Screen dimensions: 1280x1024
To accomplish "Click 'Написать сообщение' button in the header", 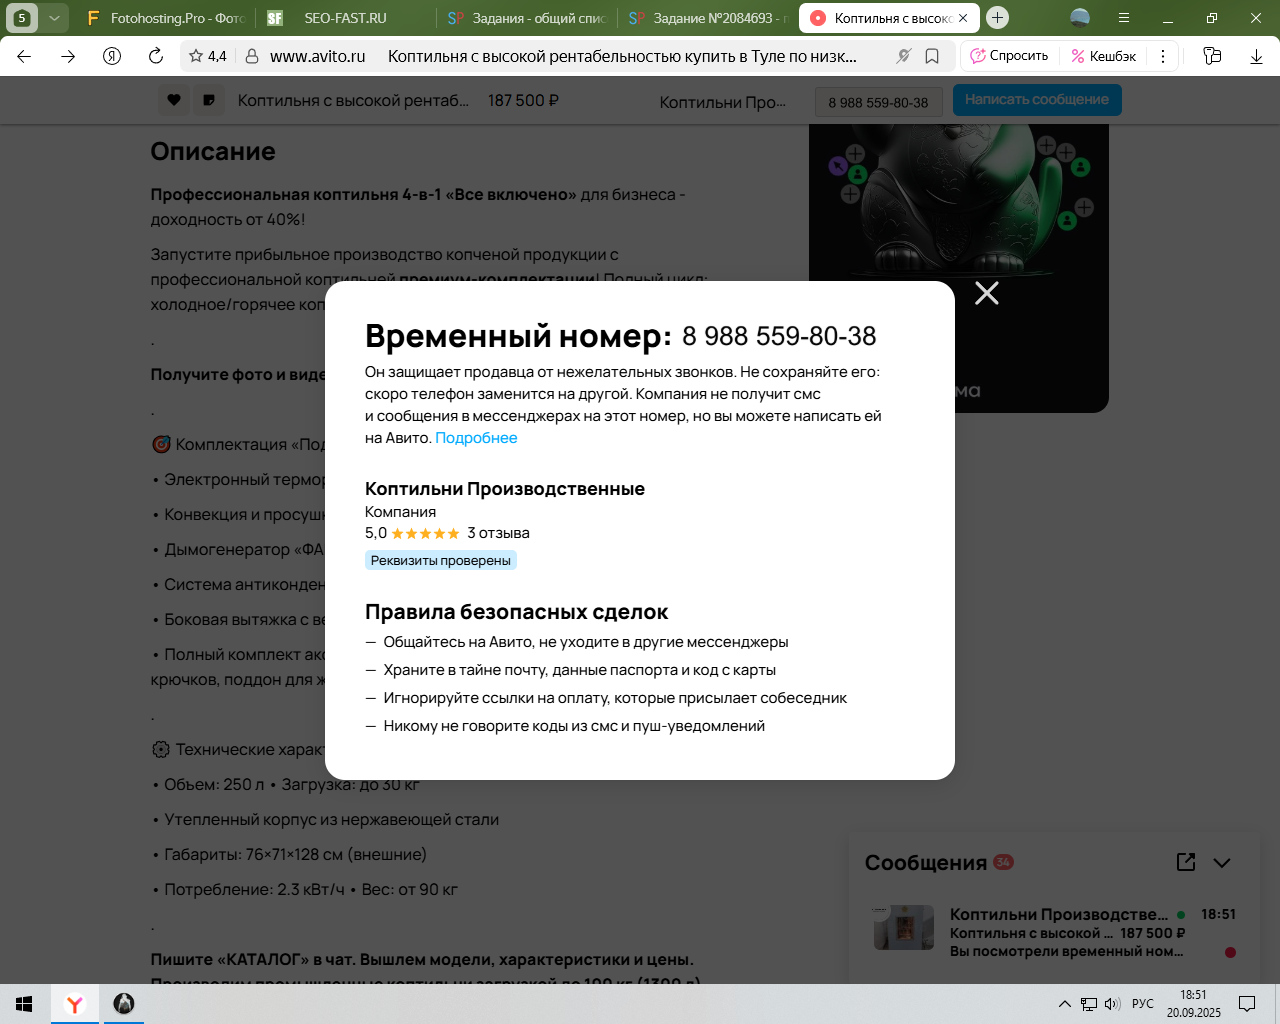I will [1037, 100].
